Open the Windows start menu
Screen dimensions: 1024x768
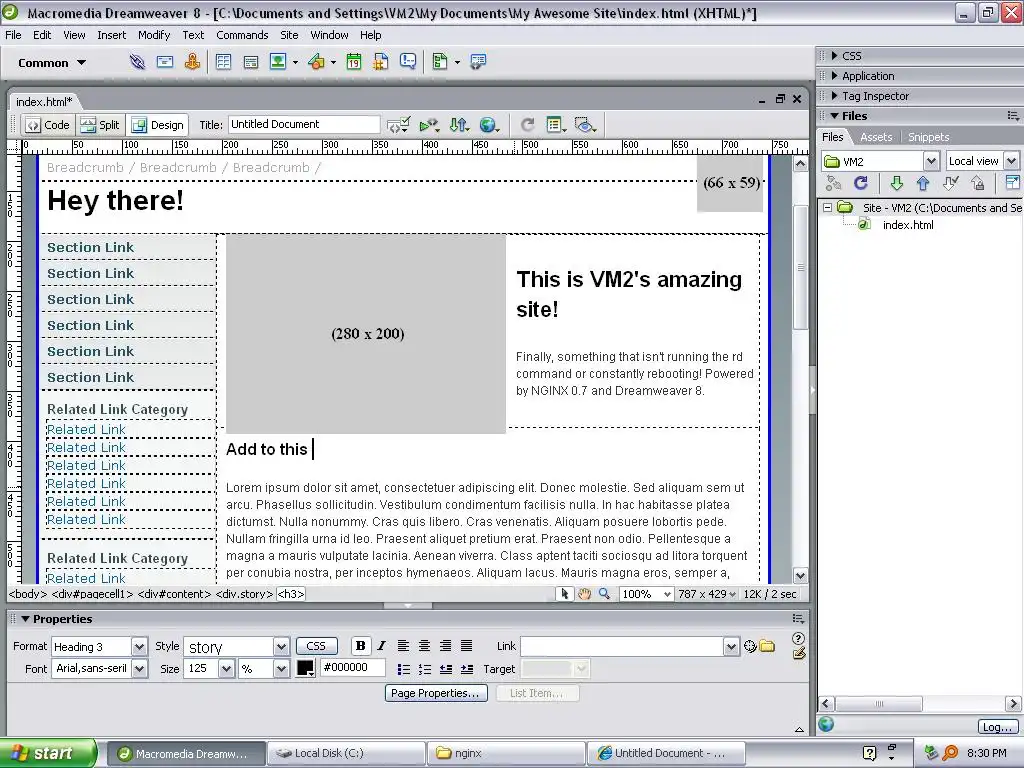47,753
